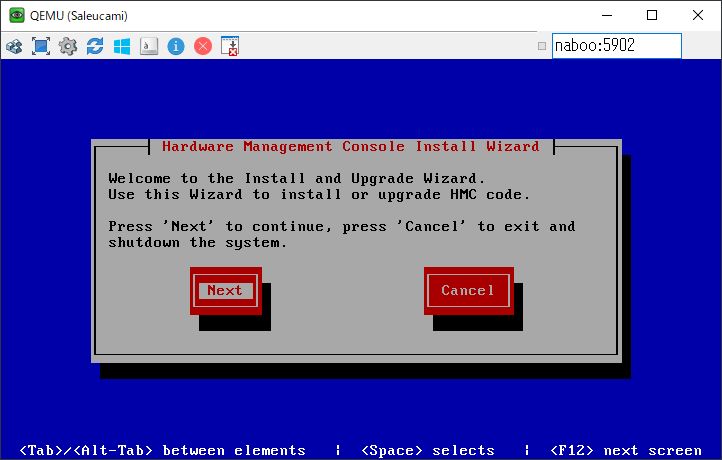The image size is (722, 460).
Task: Maximize the QEMU window
Action: [x=652, y=15]
